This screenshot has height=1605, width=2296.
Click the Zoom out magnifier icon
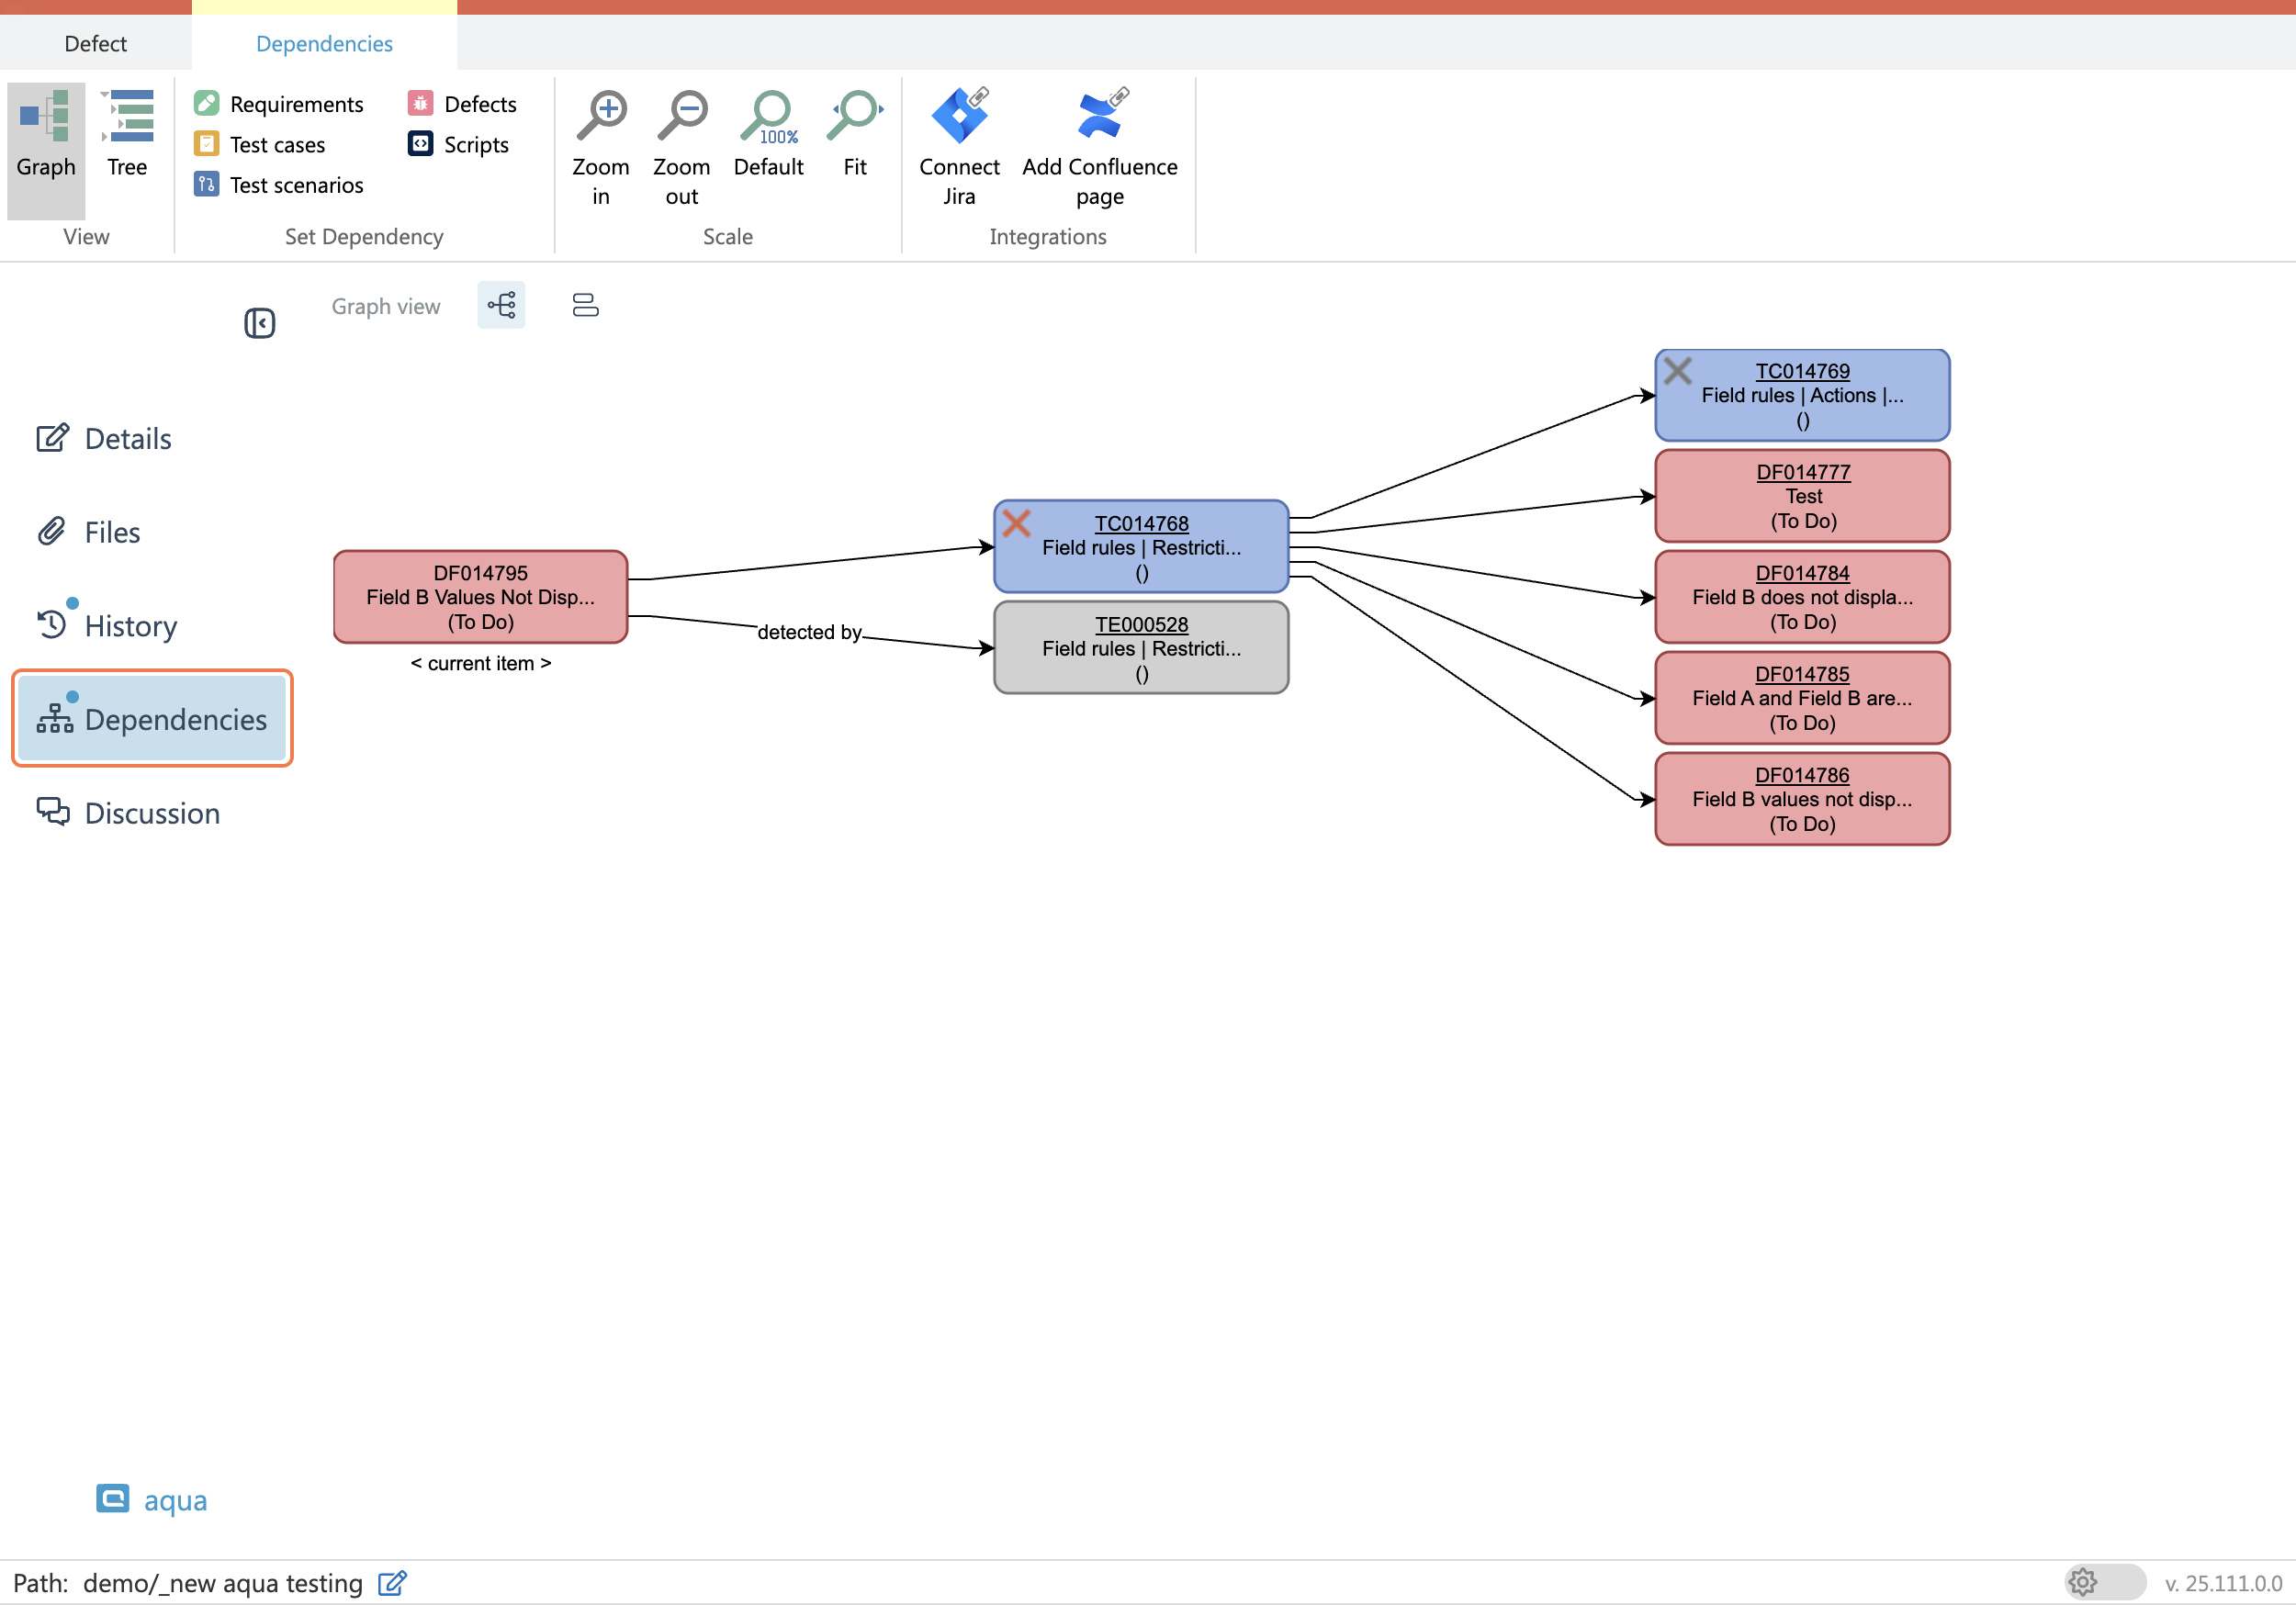pos(682,116)
